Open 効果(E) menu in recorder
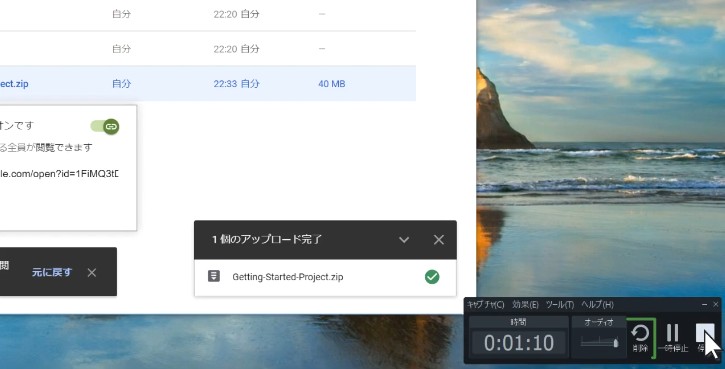 (525, 305)
